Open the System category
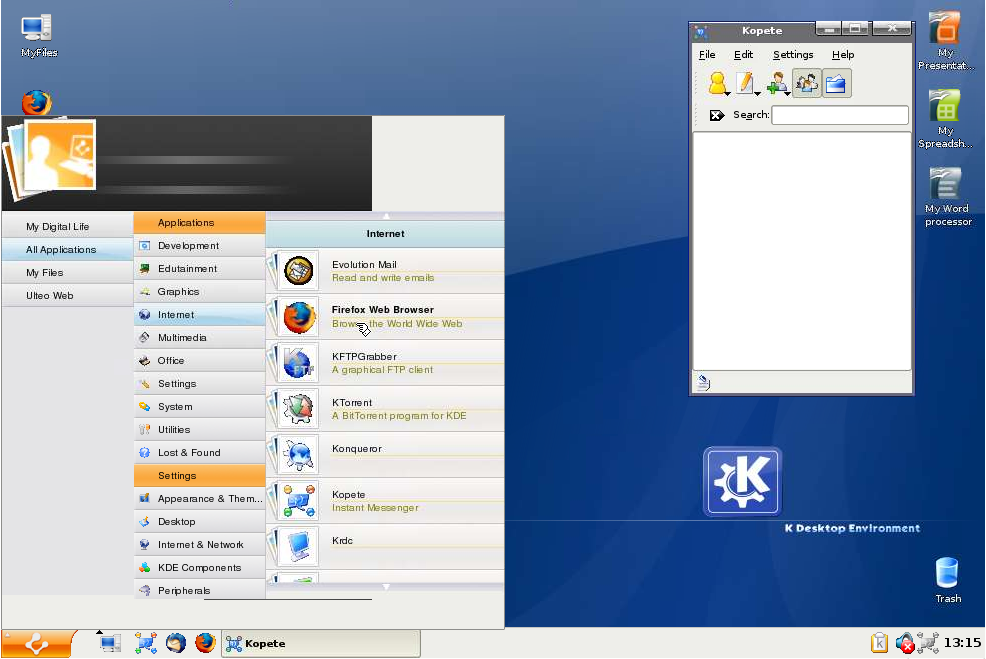The height and width of the screenshot is (659, 986). [x=199, y=407]
